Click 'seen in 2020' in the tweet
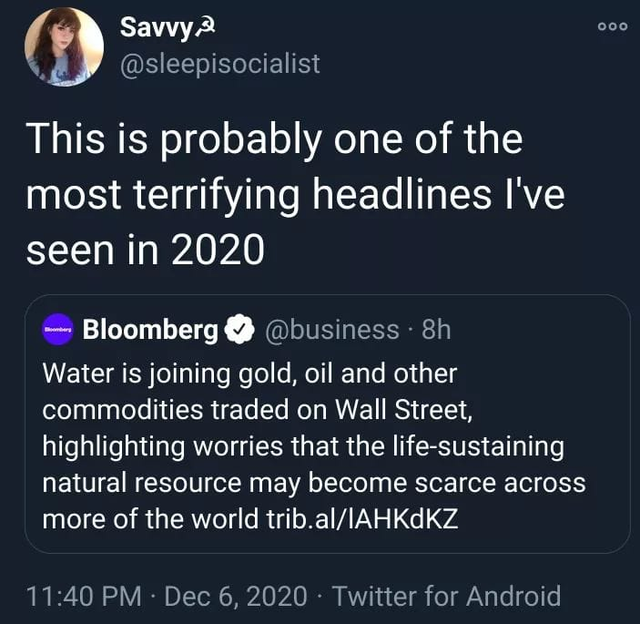This screenshot has width=640, height=624. coord(144,250)
